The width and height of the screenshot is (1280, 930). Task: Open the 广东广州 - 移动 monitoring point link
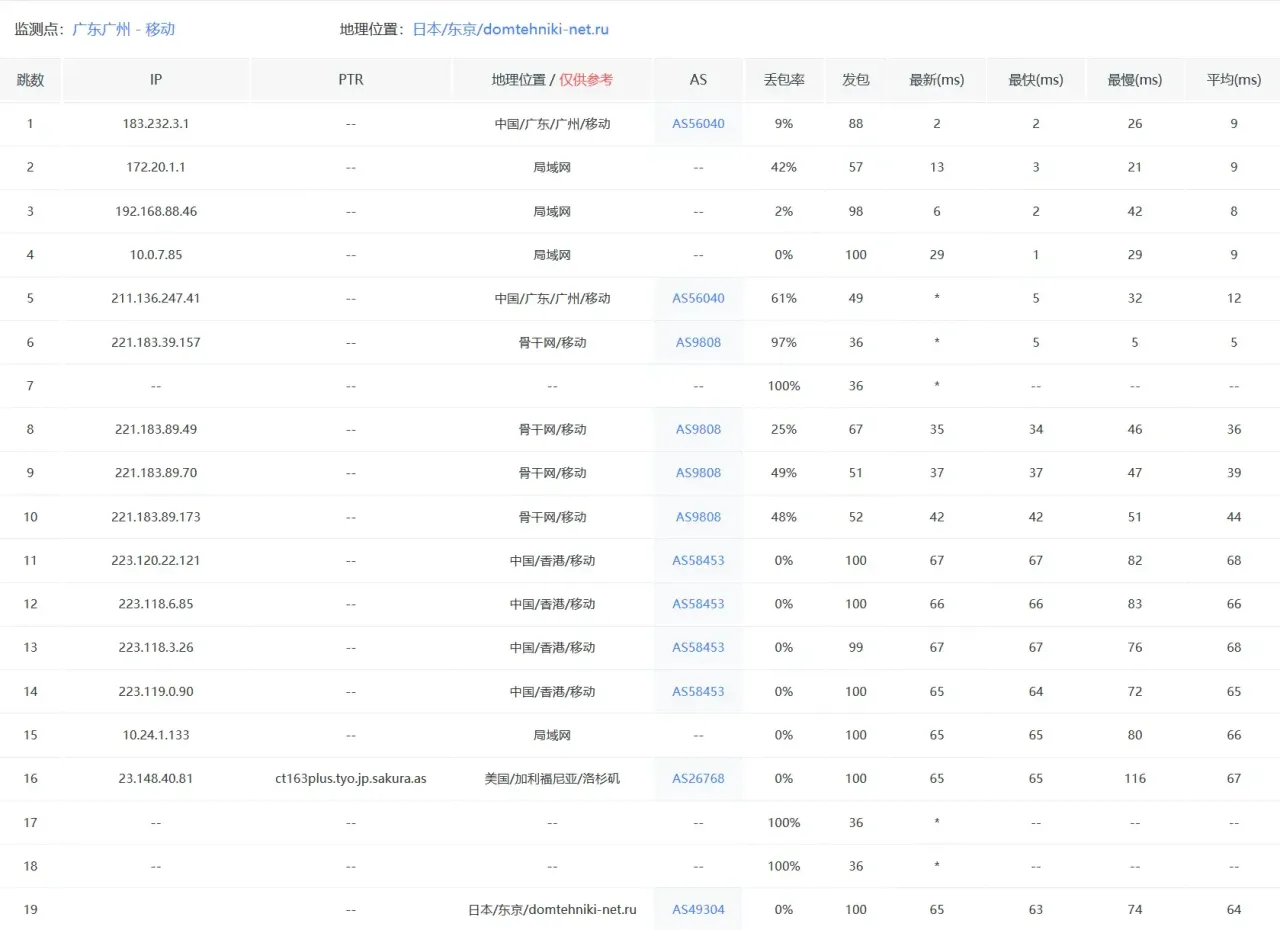(x=124, y=29)
